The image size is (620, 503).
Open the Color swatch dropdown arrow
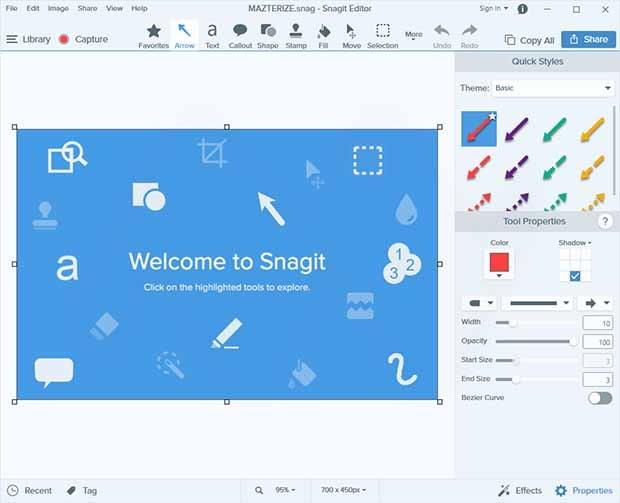click(499, 276)
